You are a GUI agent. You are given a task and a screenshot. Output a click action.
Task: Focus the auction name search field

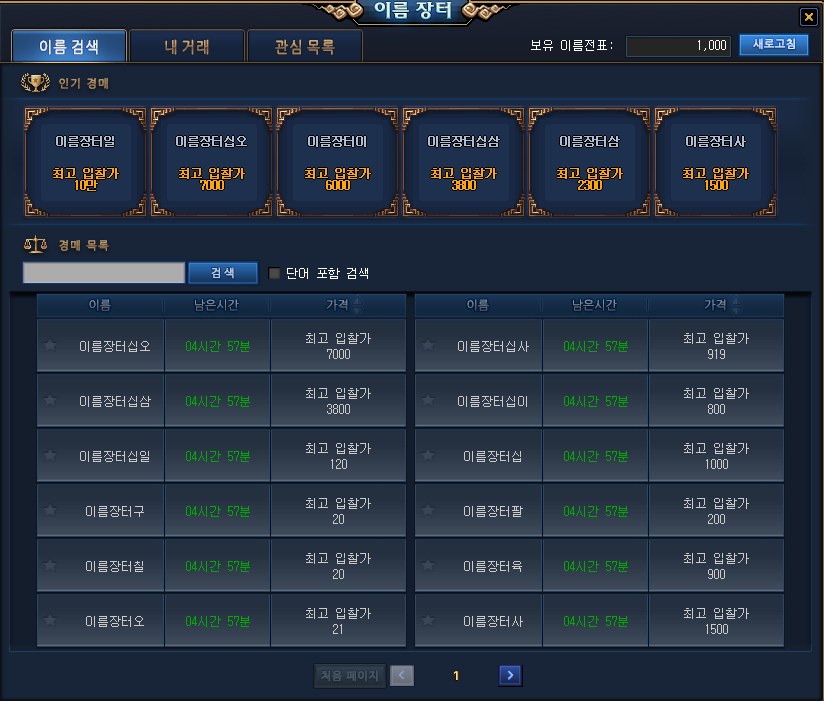click(104, 273)
